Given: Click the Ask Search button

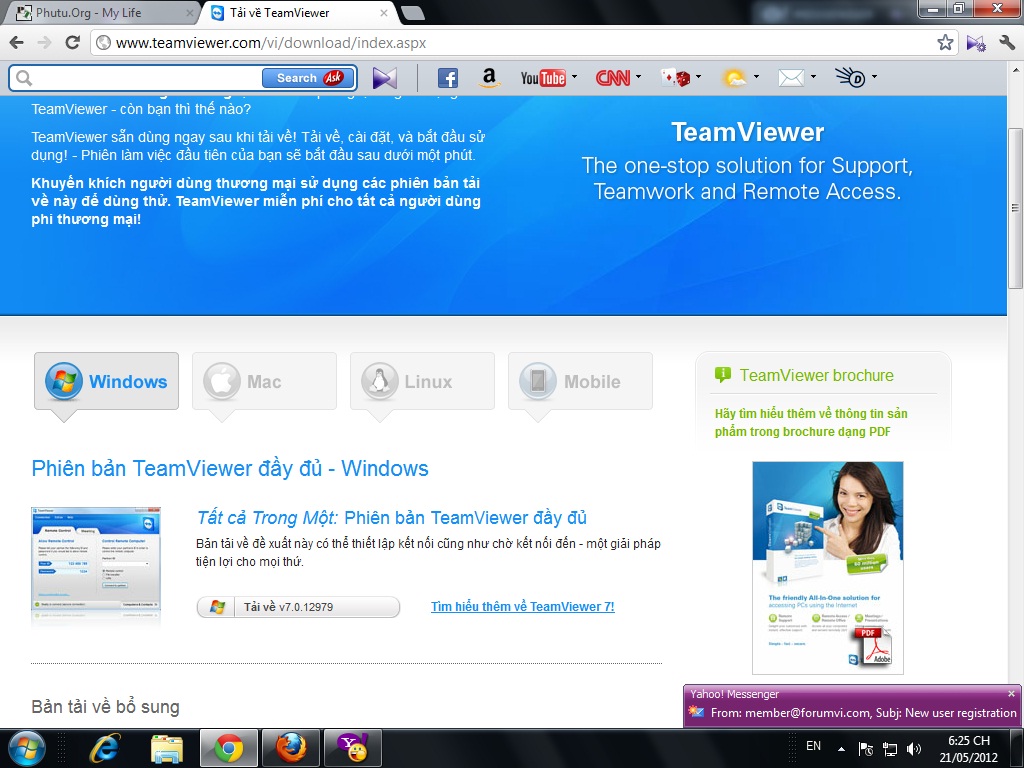Looking at the screenshot, I should coord(309,78).
